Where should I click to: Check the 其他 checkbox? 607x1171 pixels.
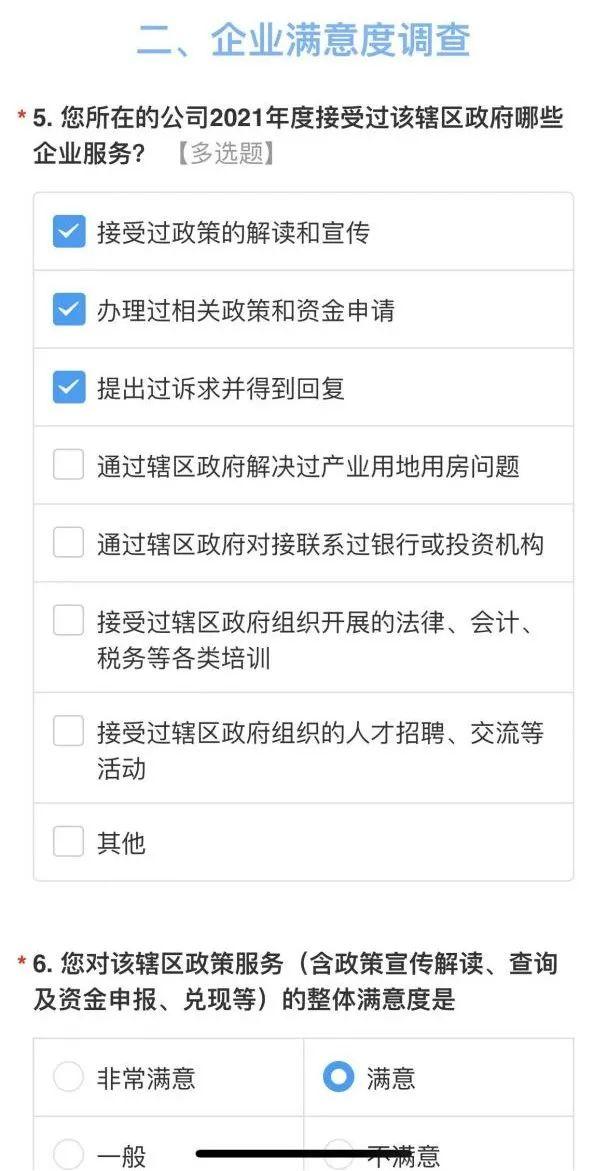pyautogui.click(x=68, y=842)
